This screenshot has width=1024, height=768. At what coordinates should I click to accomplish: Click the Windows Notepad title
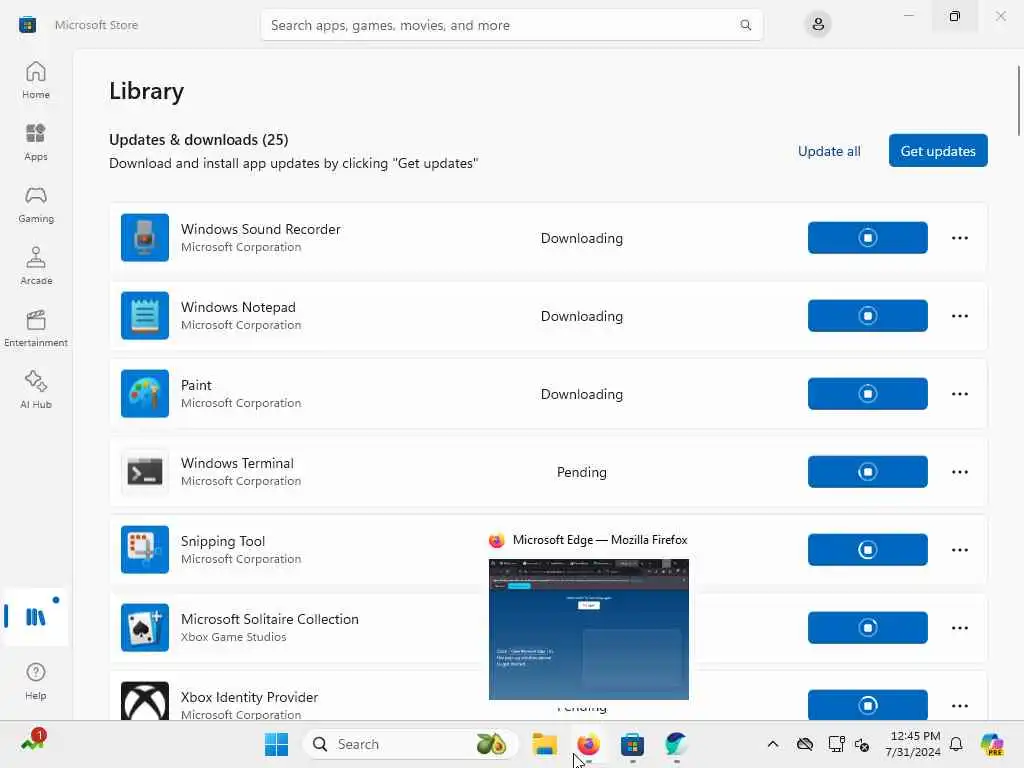(x=238, y=307)
